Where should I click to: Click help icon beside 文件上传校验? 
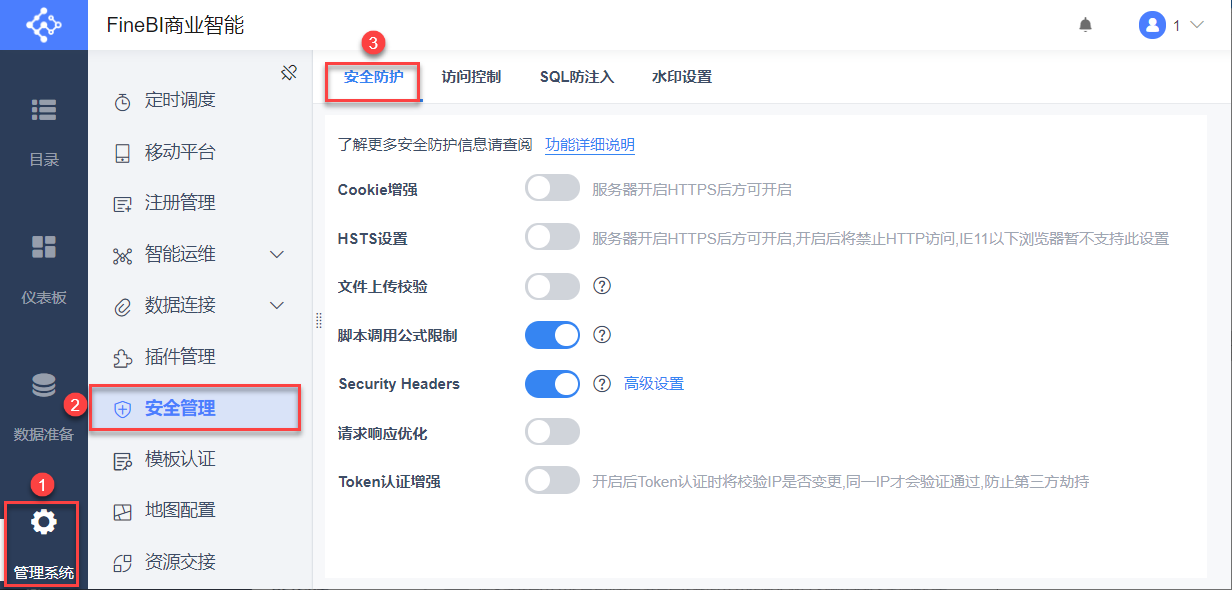602,286
